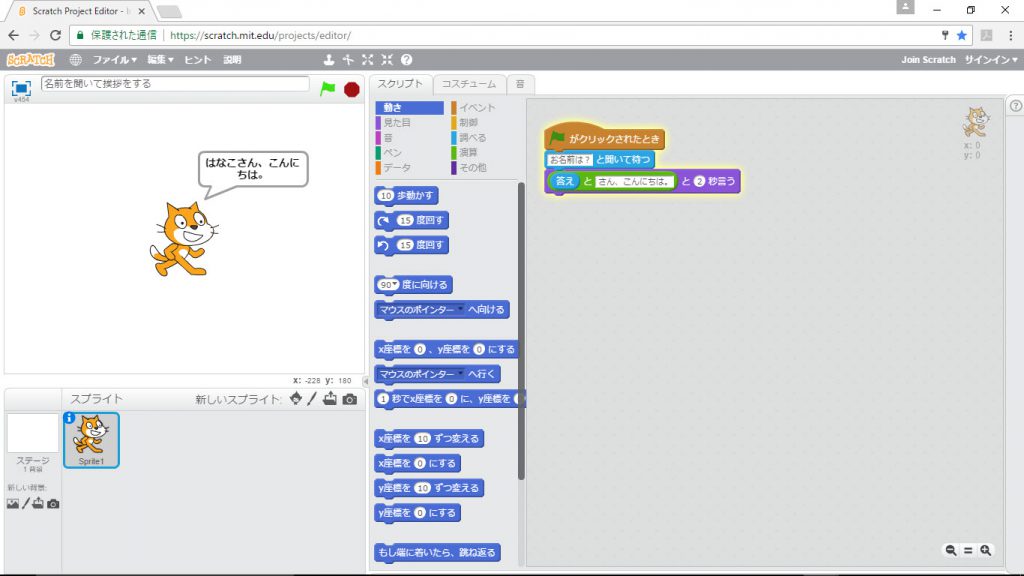The width and height of the screenshot is (1024, 576).
Task: Click the block help question mark tool
Action: click(x=406, y=59)
